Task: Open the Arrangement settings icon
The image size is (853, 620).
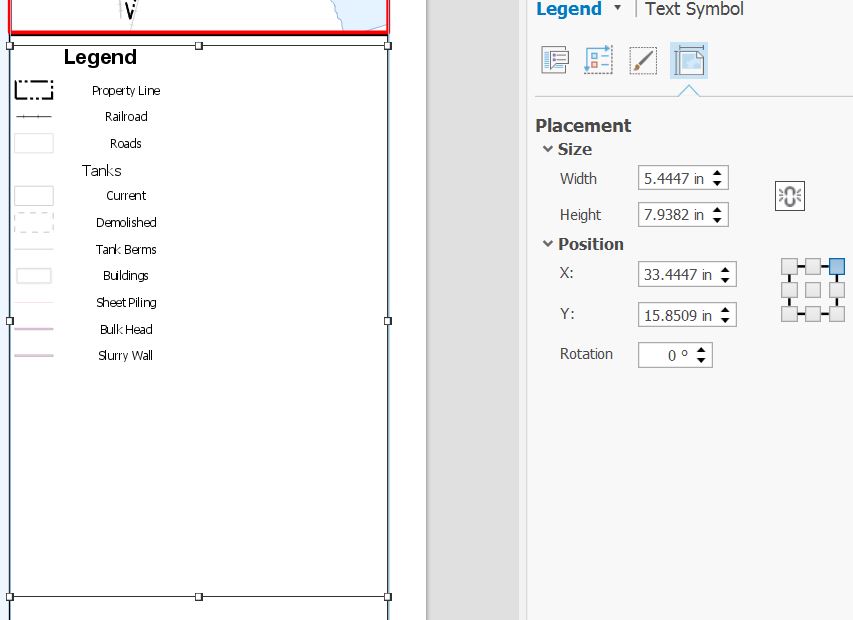Action: (x=598, y=59)
